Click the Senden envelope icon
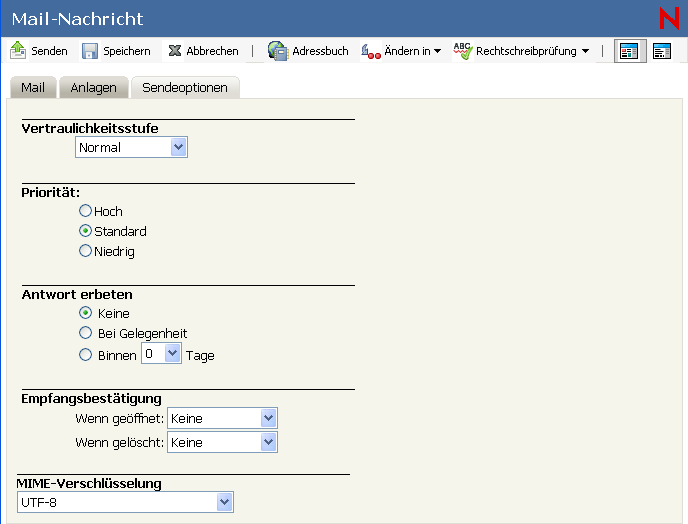This screenshot has width=688, height=524. pyautogui.click(x=18, y=50)
